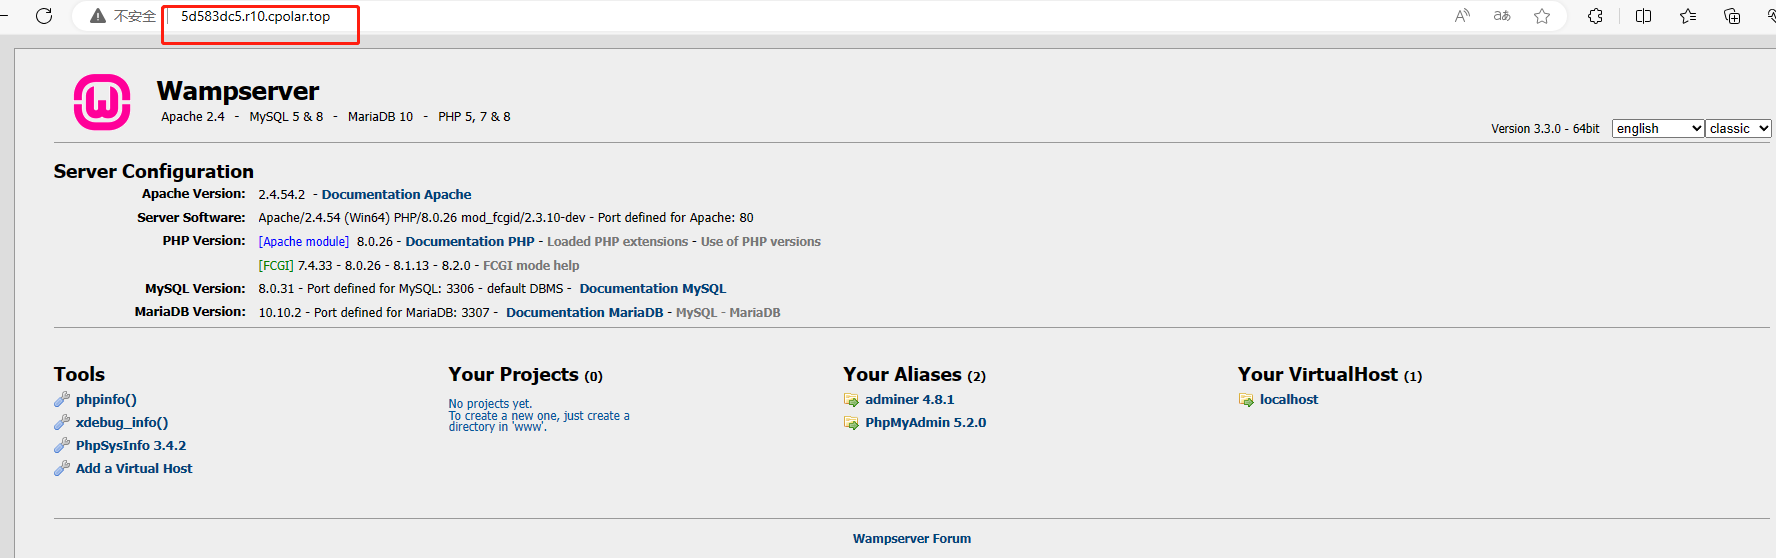Click 'Version 3.3.0 - 64bit' text
1776x558 pixels.
[1545, 128]
